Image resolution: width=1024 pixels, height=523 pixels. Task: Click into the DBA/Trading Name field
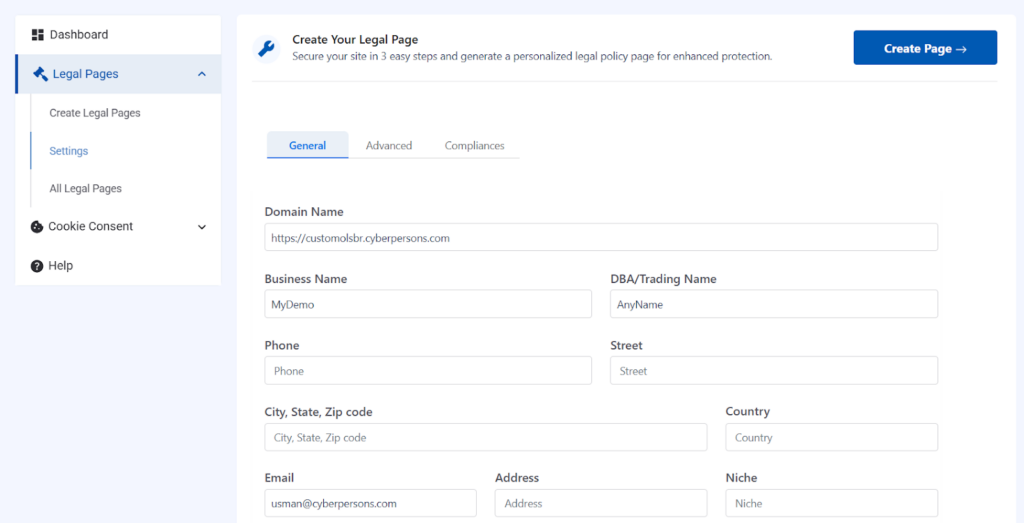point(773,304)
